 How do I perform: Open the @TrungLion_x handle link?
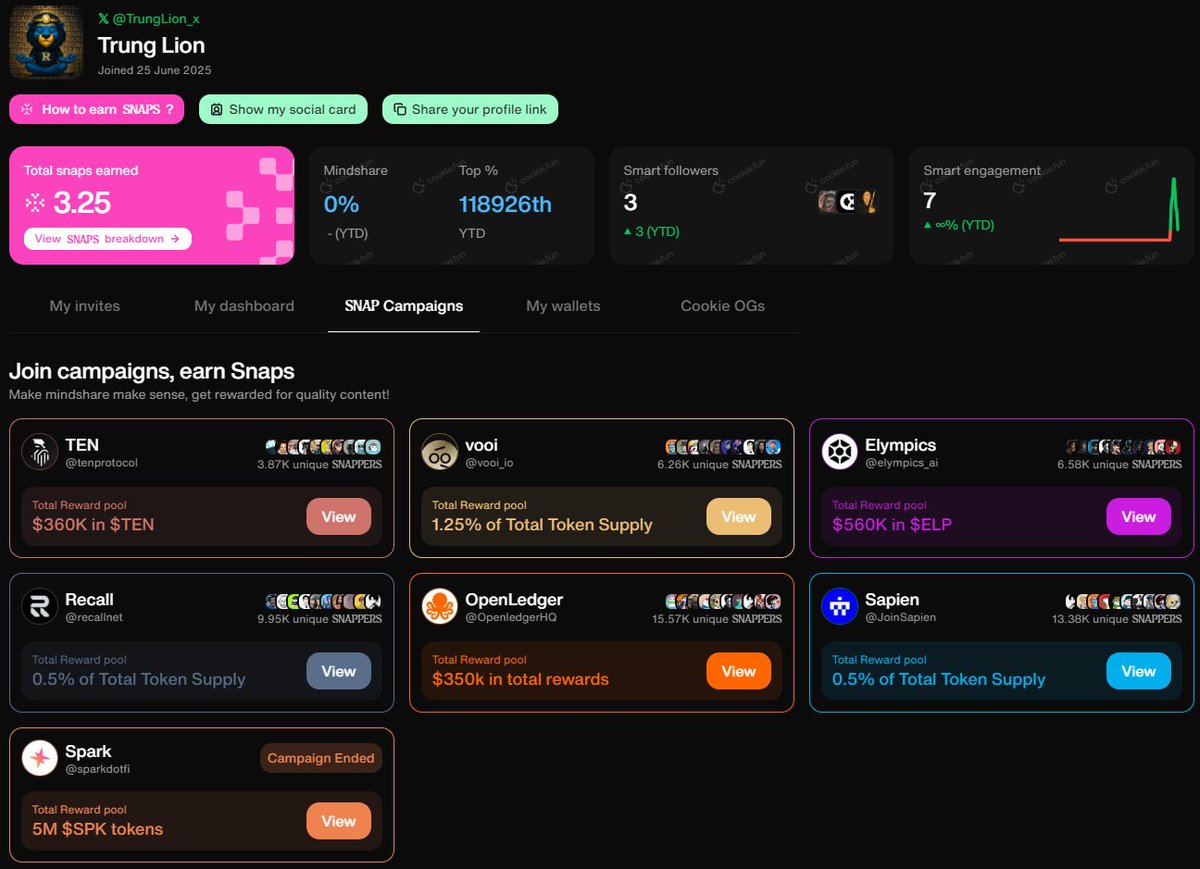[155, 19]
